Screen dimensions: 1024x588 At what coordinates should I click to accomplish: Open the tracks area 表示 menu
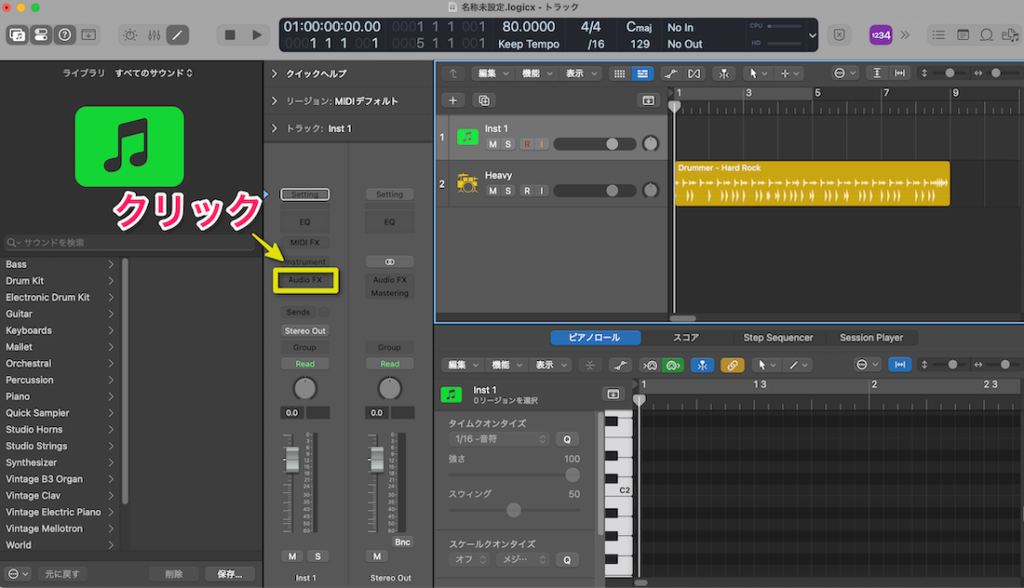coord(580,74)
